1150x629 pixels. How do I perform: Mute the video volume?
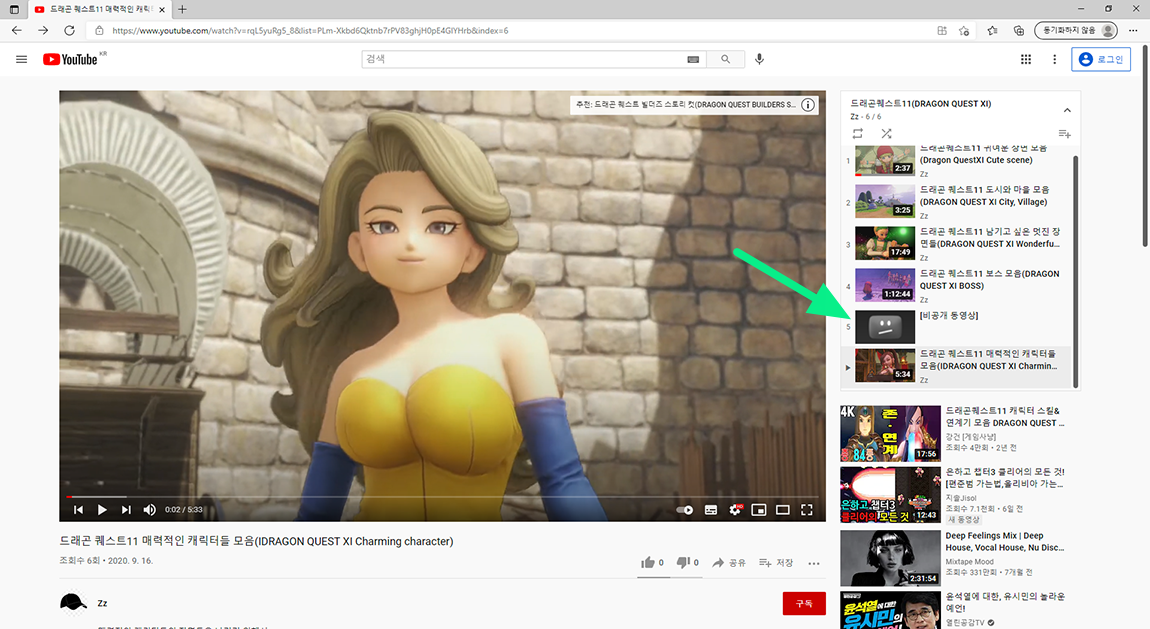pyautogui.click(x=150, y=510)
